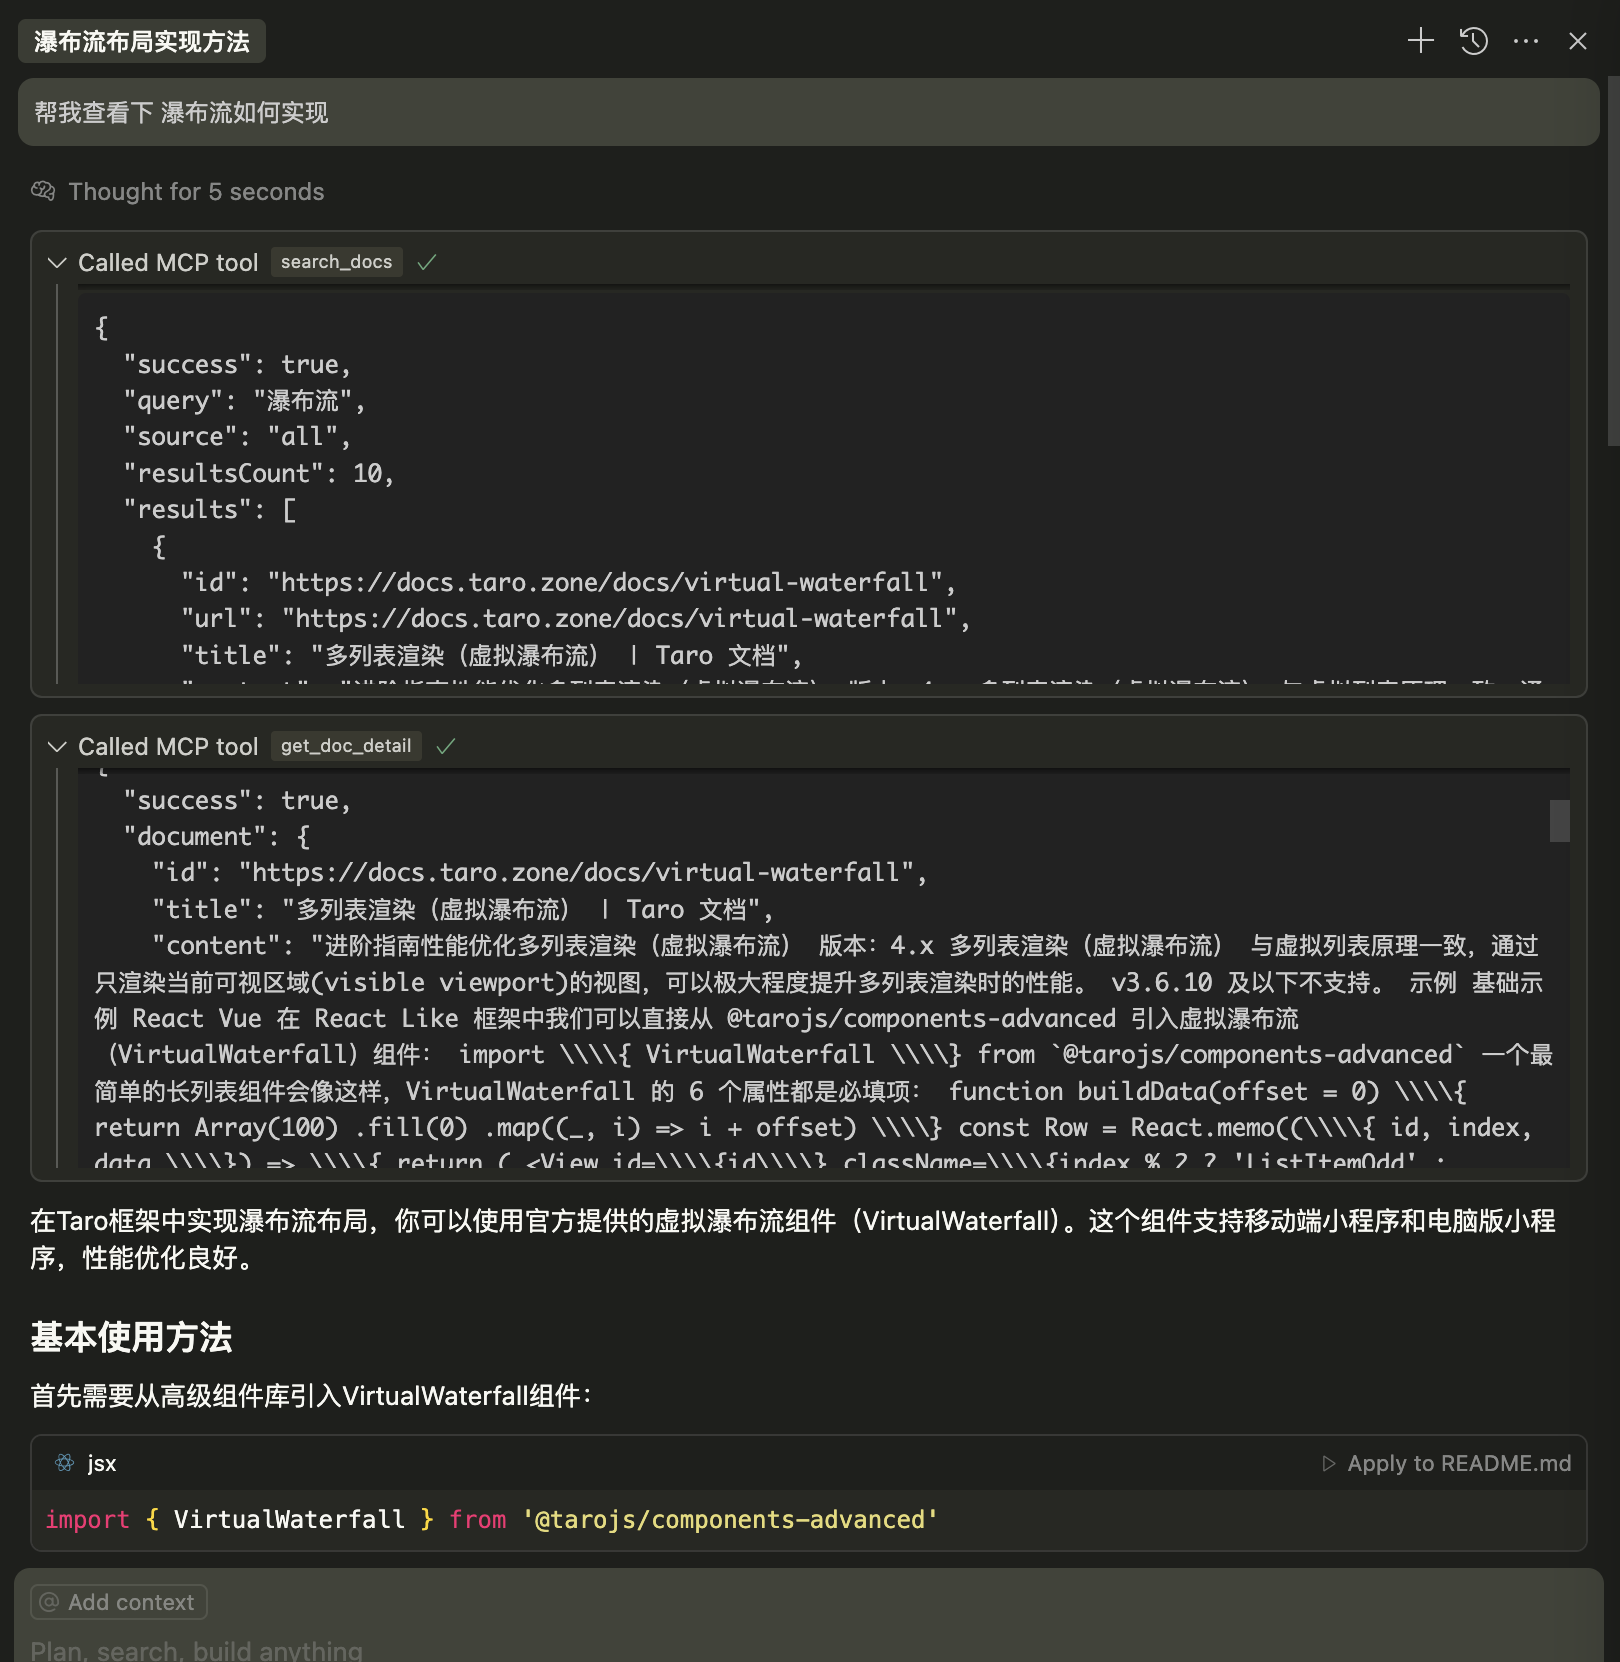
Task: Click the get_doc_detail success checkmark
Action: 446,746
